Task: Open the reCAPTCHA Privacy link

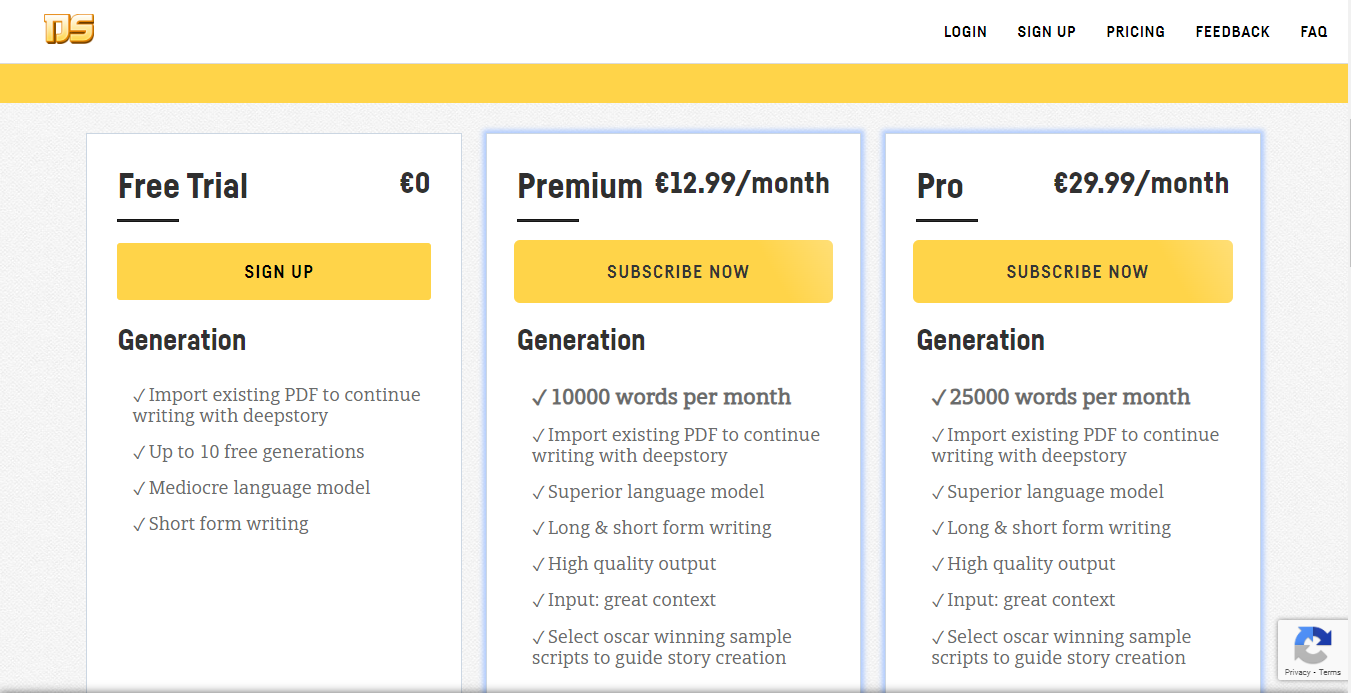Action: point(1297,672)
